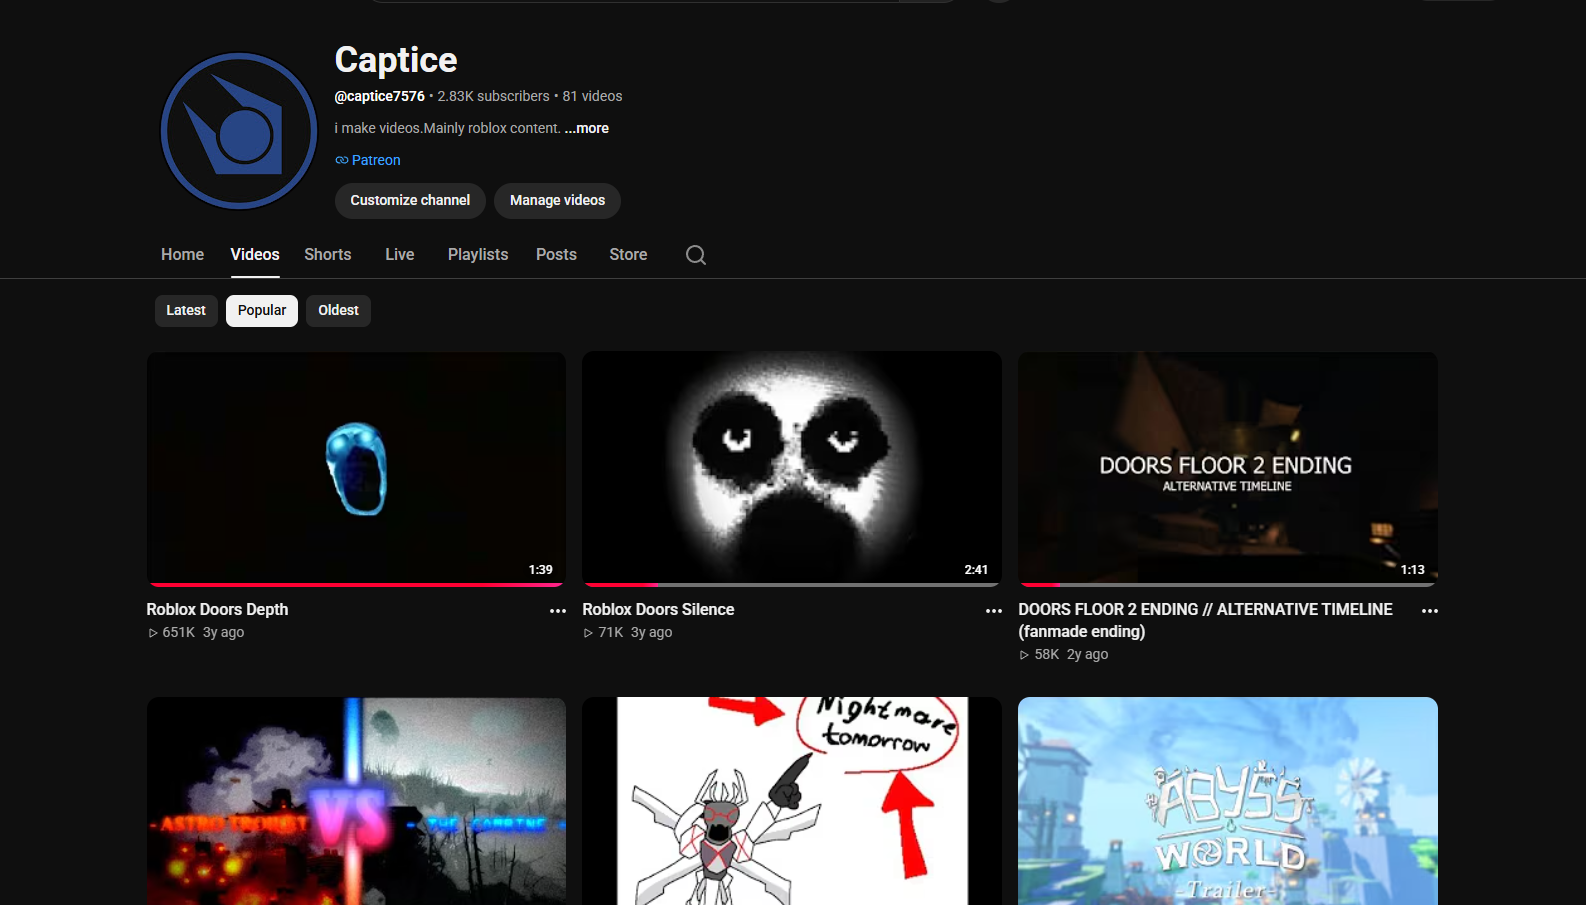This screenshot has height=905, width=1586.
Task: Open the Store tab
Action: [628, 255]
